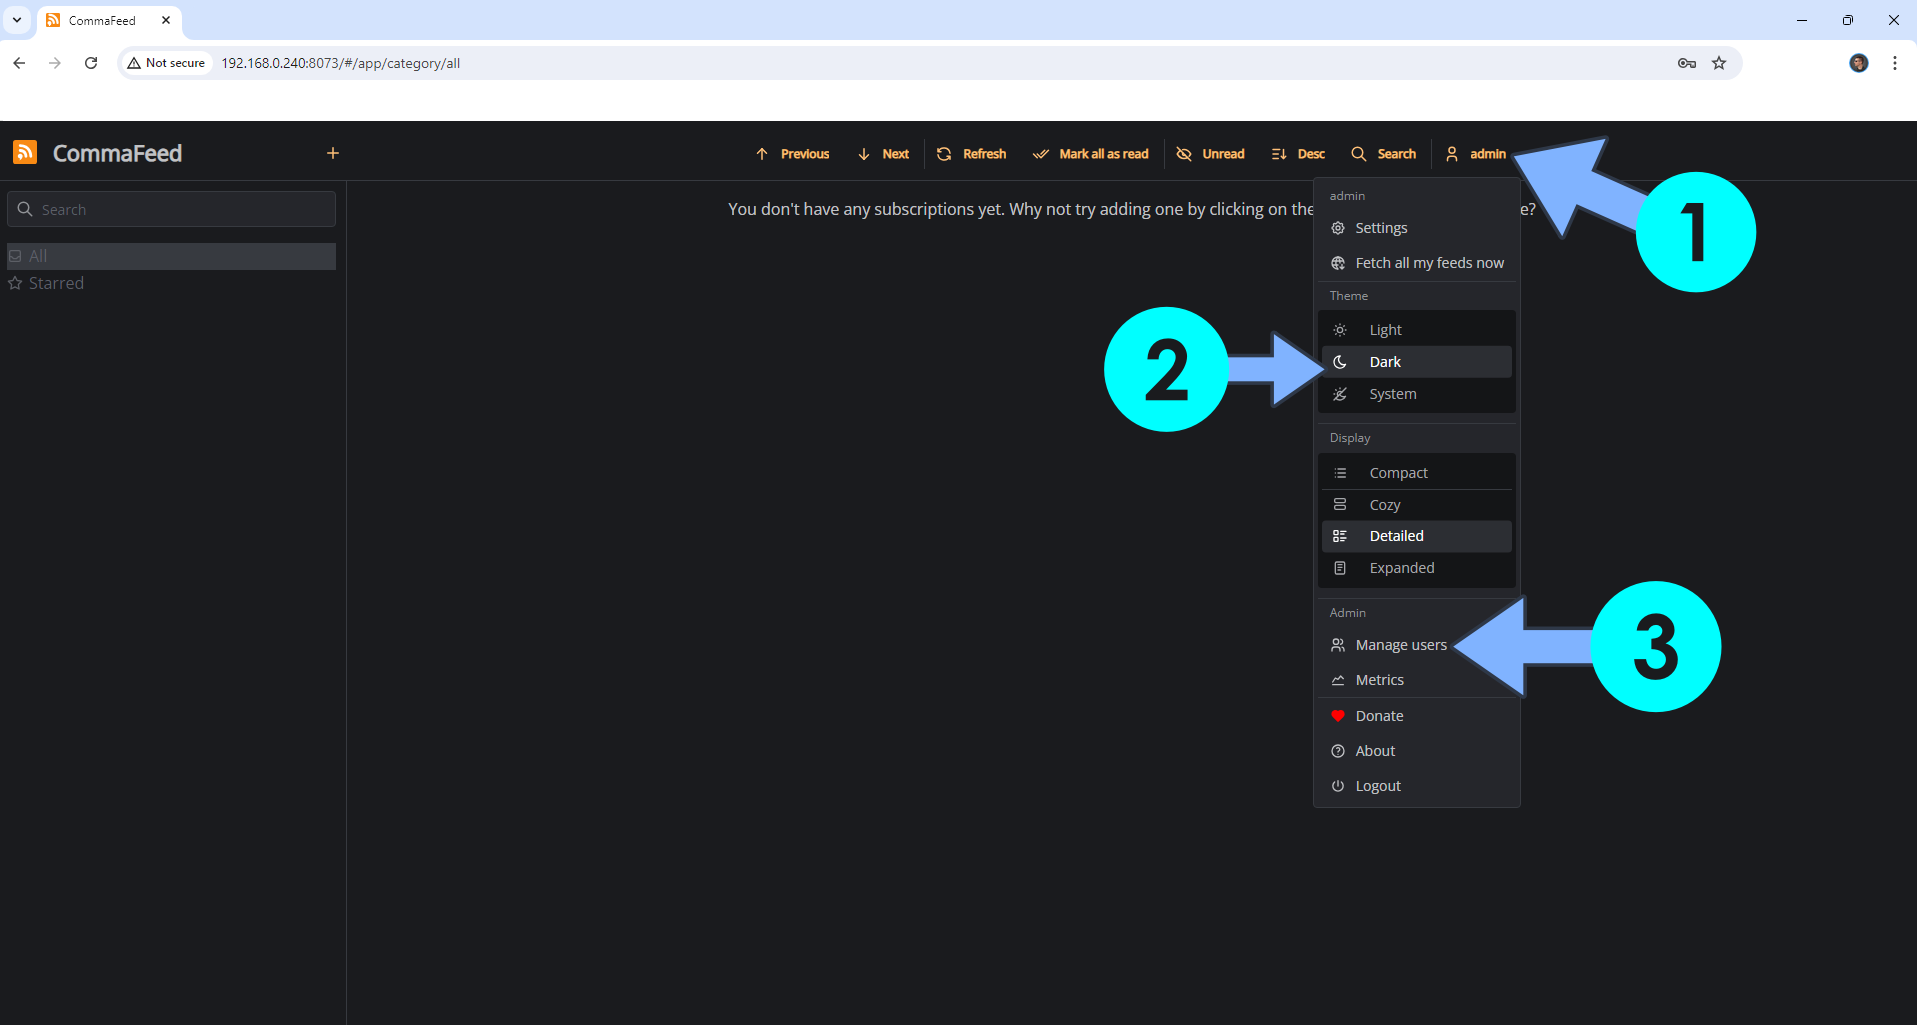The height and width of the screenshot is (1025, 1917).
Task: Click the browser forward arrow
Action: click(55, 63)
